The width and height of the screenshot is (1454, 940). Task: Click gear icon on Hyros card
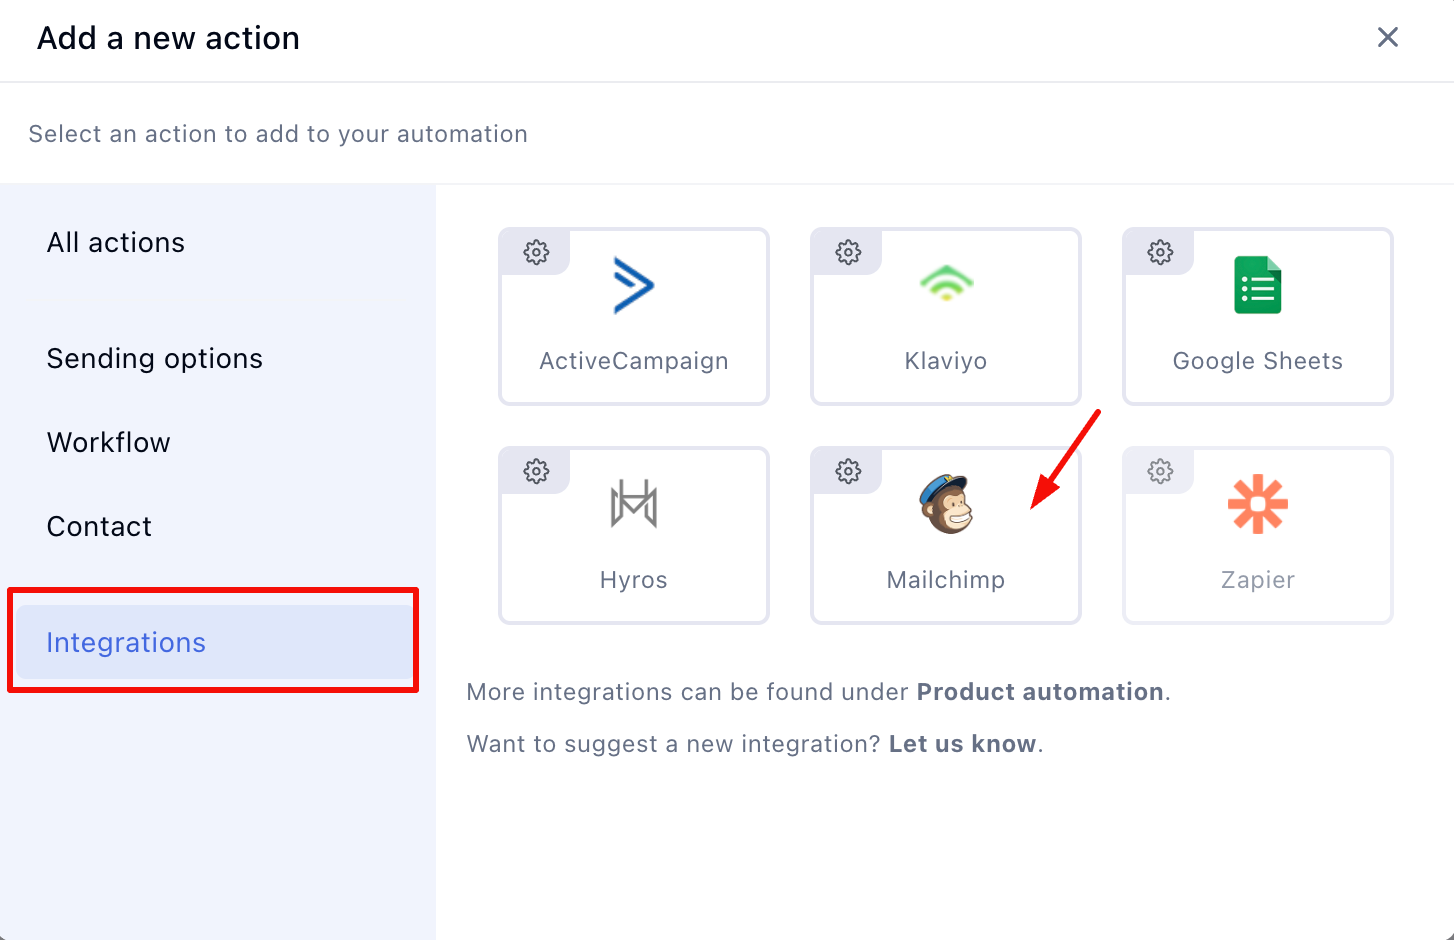pyautogui.click(x=537, y=471)
